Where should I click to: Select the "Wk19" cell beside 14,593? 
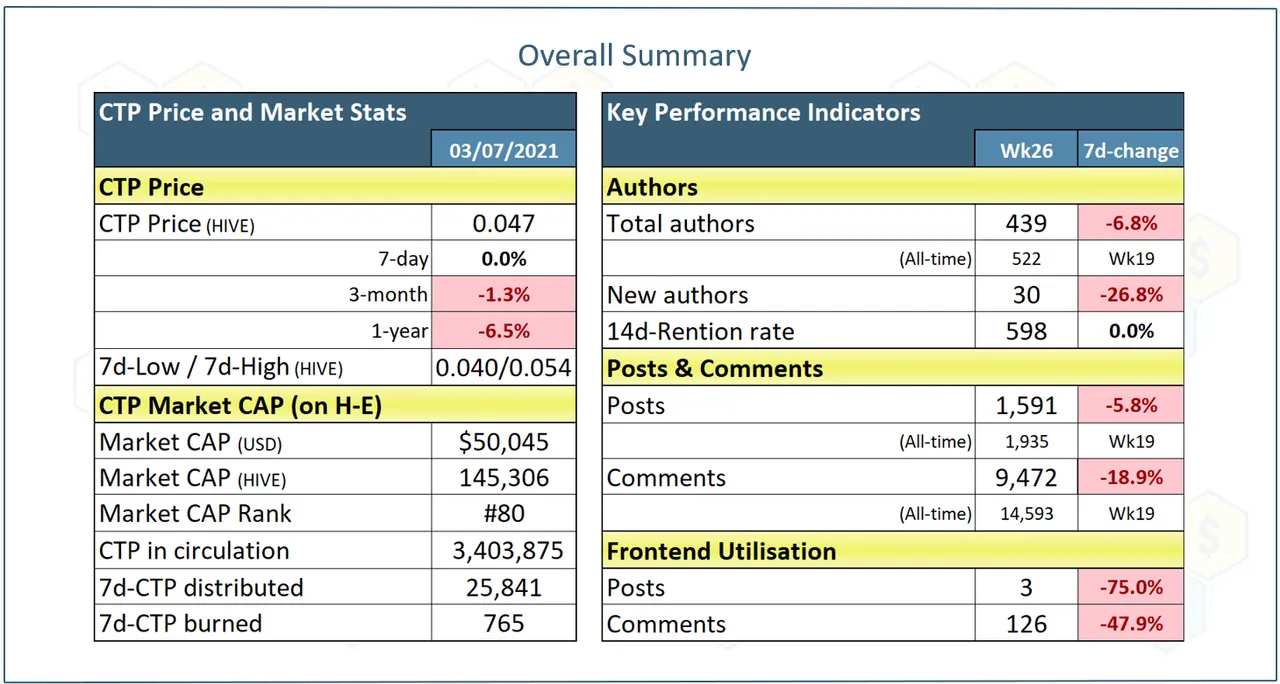(x=1131, y=514)
